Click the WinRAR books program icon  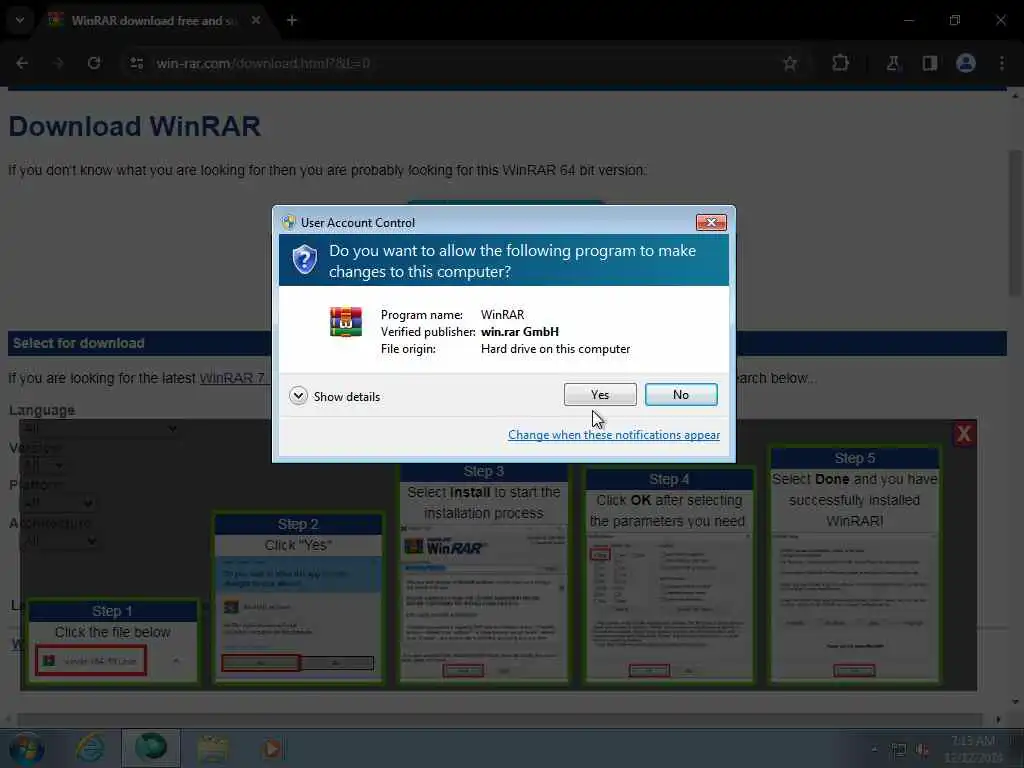(x=345, y=322)
